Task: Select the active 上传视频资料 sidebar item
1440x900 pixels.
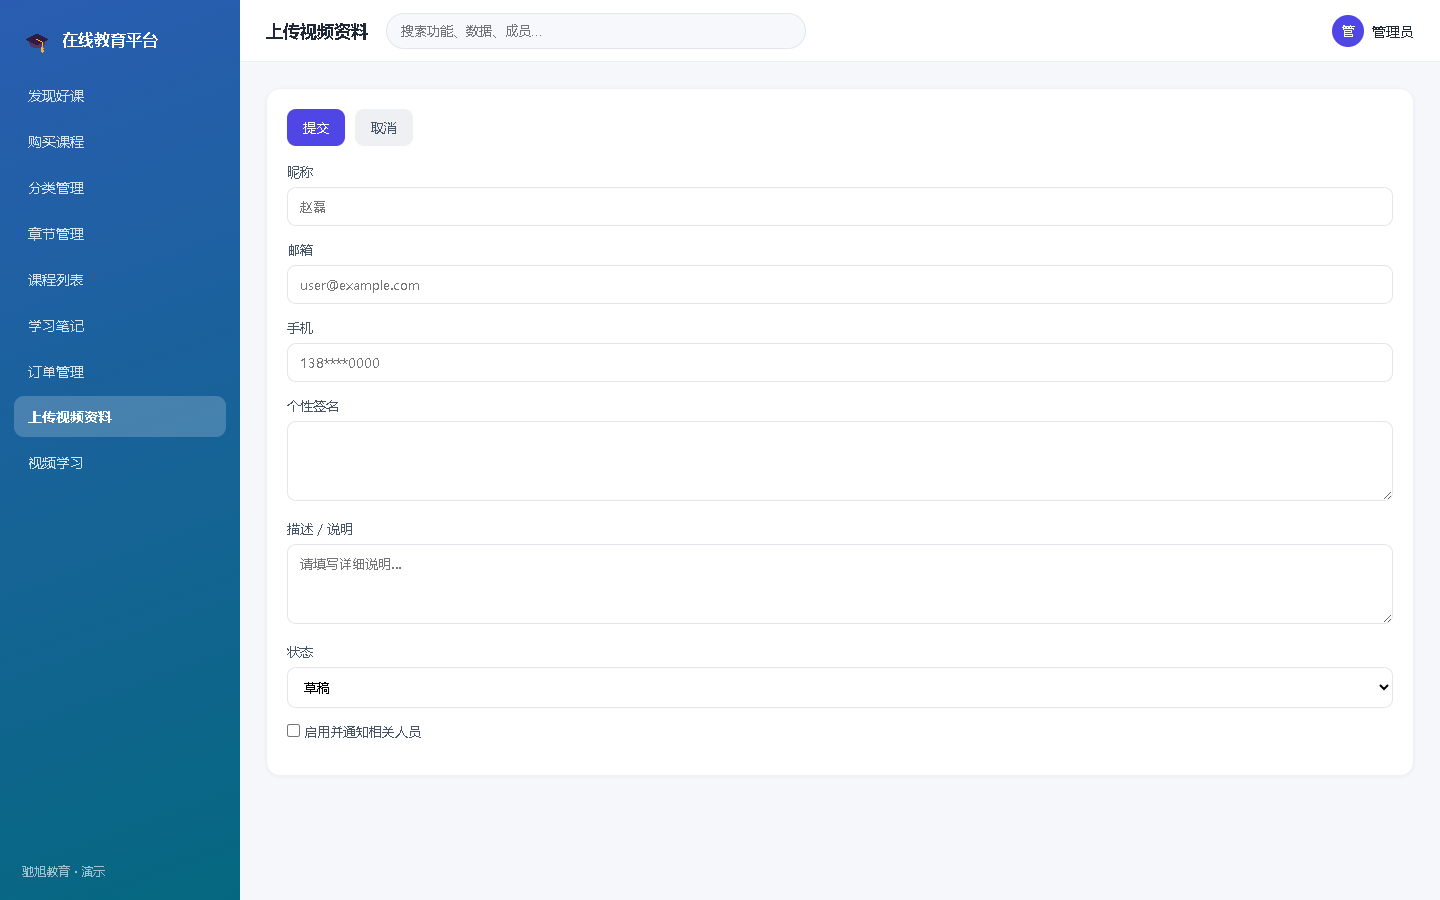Action: pos(120,417)
